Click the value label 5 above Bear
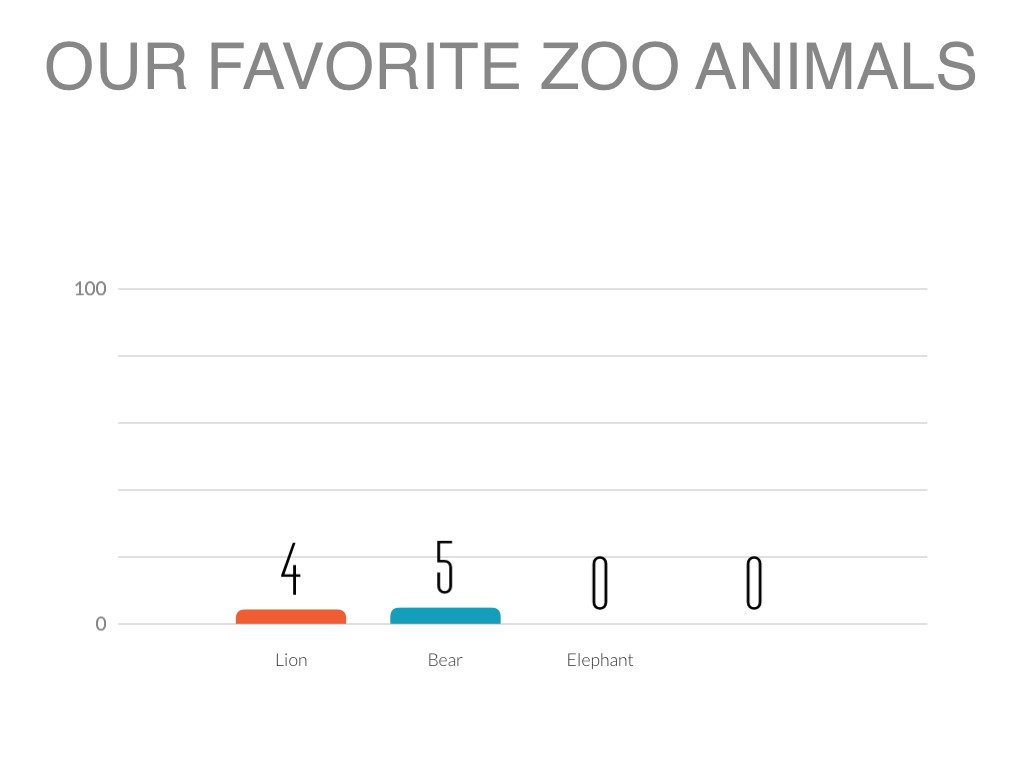 click(x=445, y=566)
